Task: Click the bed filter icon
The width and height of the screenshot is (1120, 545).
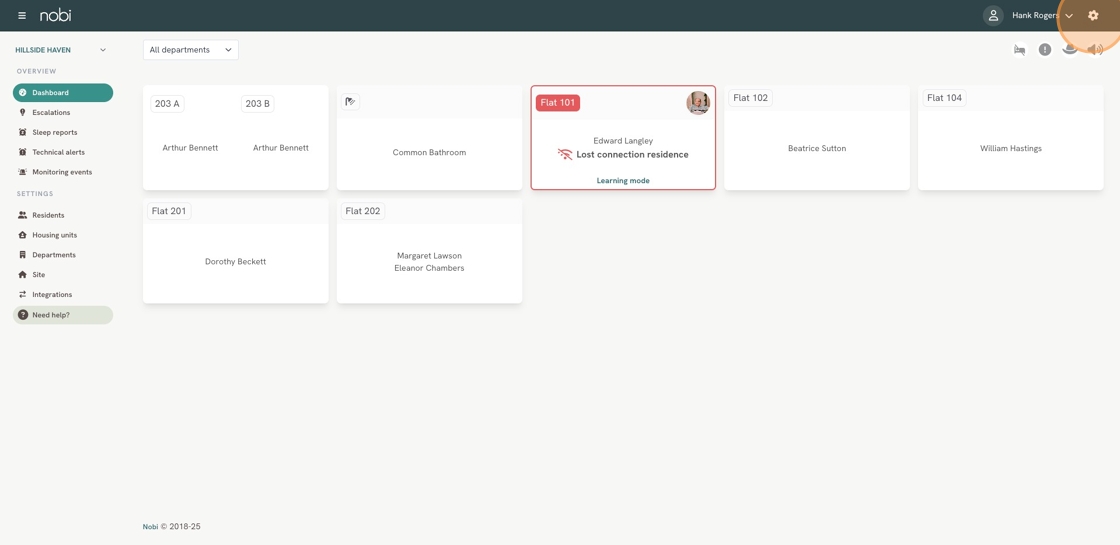Action: [x=1019, y=50]
